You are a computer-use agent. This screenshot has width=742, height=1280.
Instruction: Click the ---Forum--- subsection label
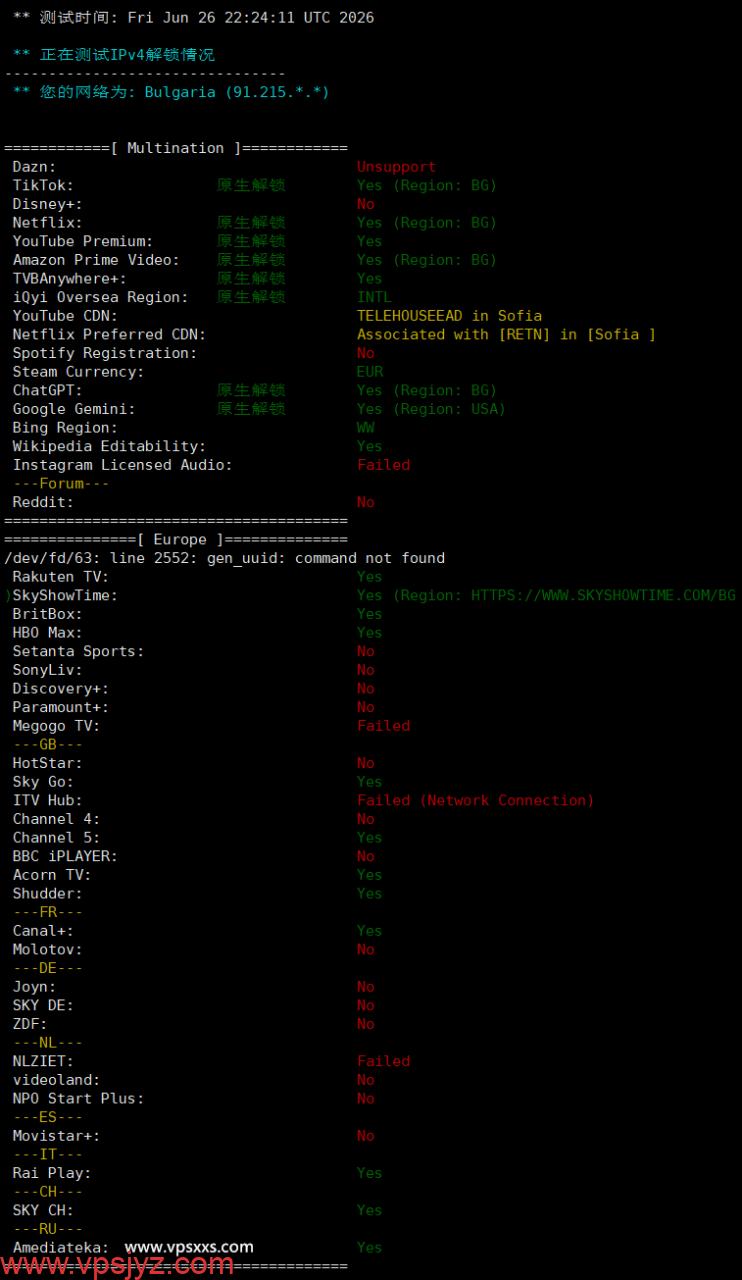[61, 483]
